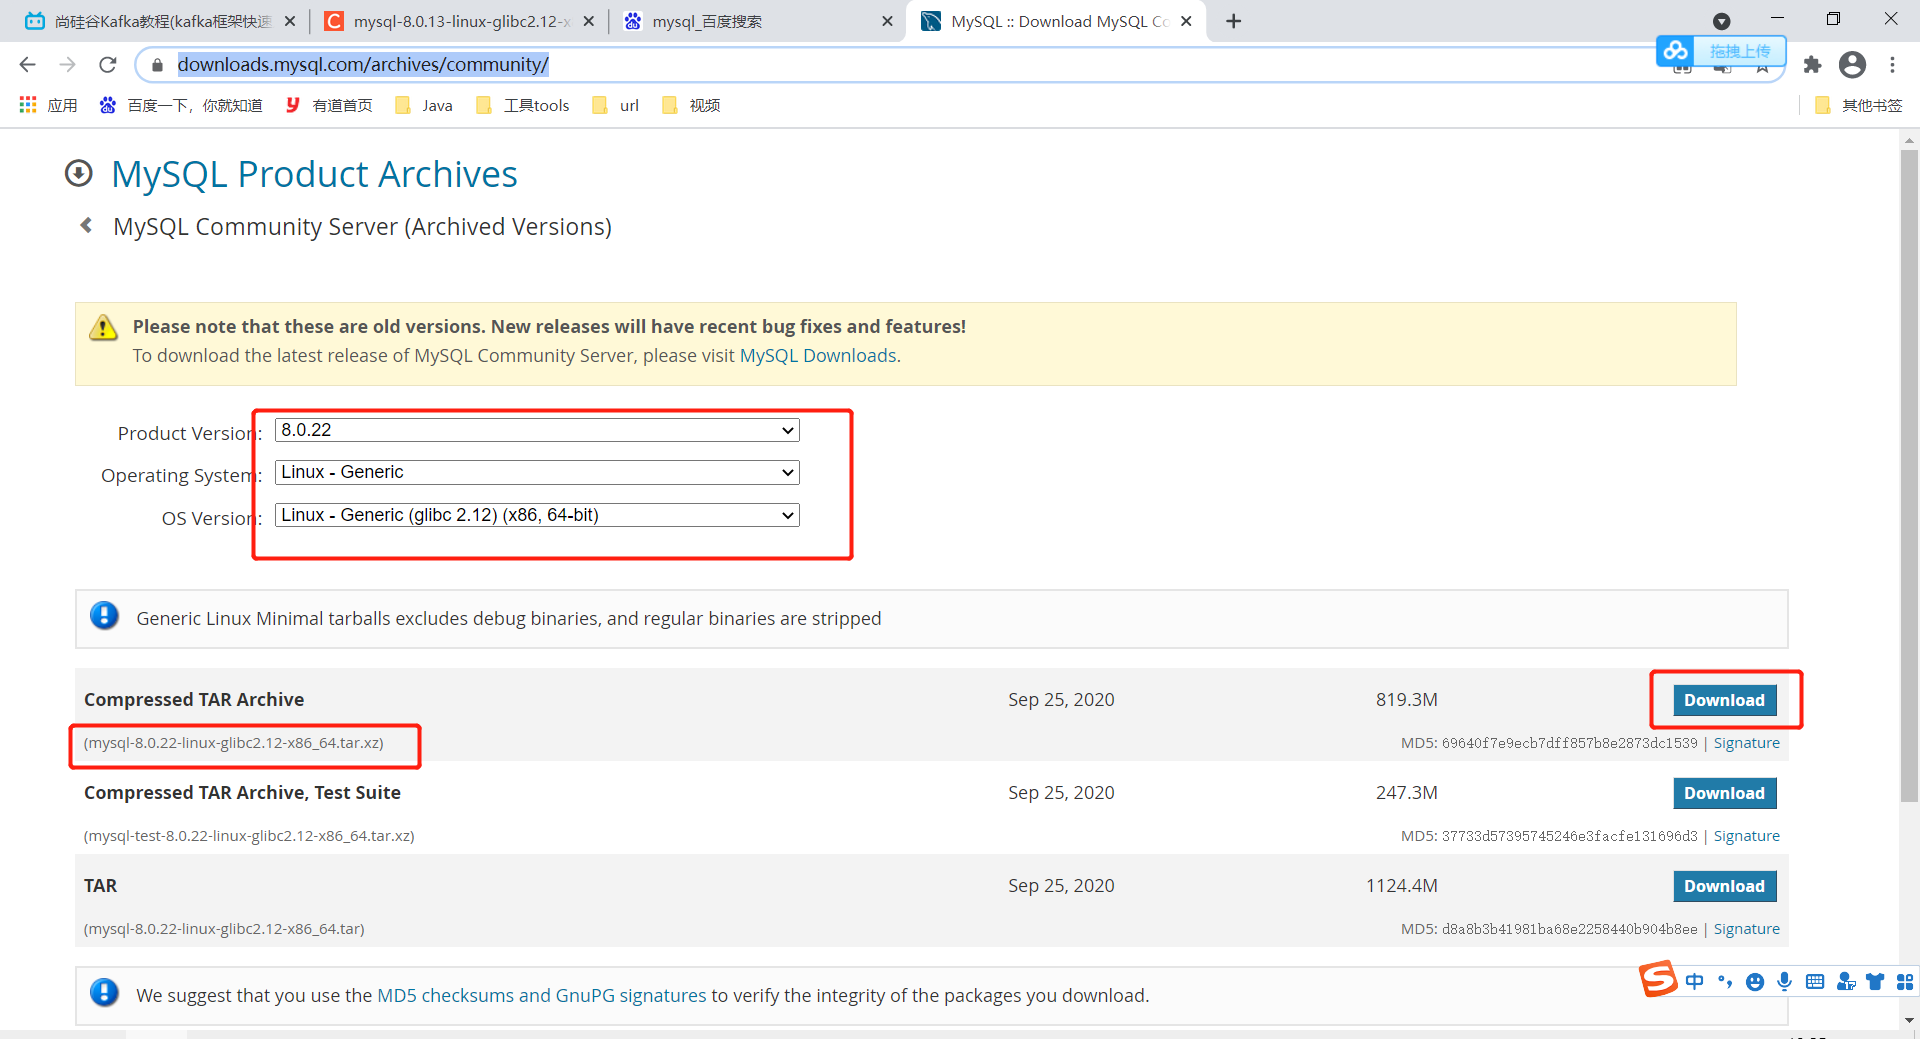Click the Sogou input method S logo

[1657, 979]
